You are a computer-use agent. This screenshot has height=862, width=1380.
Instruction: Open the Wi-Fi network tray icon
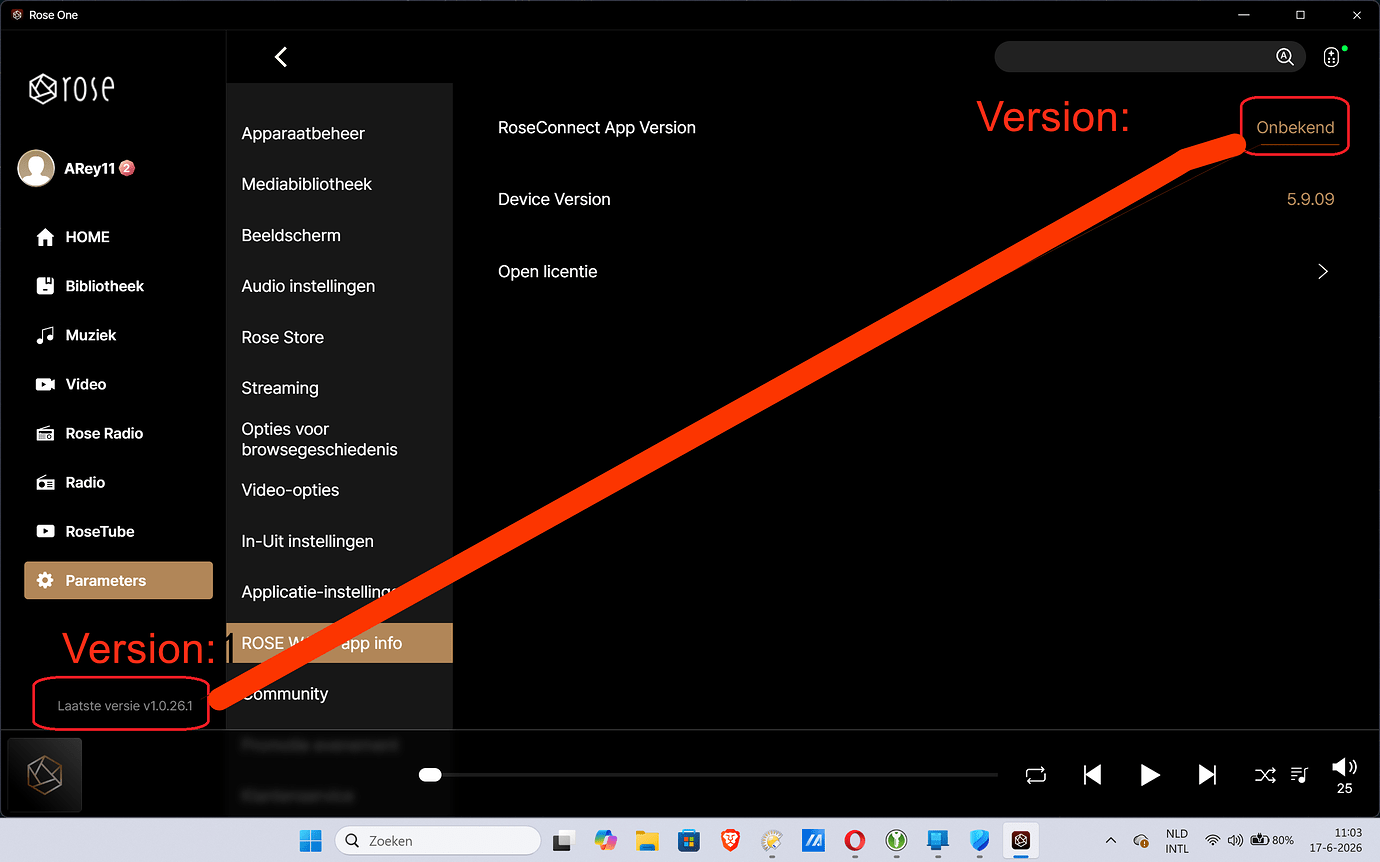click(x=1213, y=841)
